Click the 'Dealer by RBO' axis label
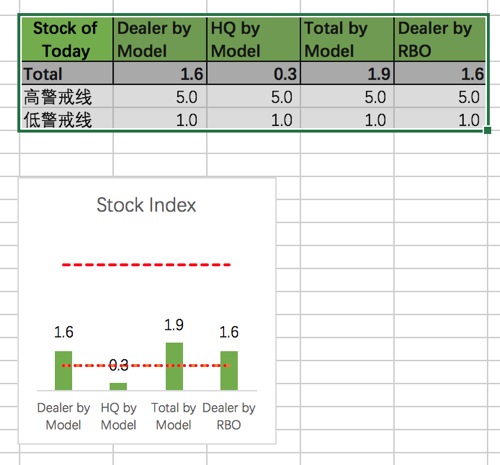 (229, 416)
